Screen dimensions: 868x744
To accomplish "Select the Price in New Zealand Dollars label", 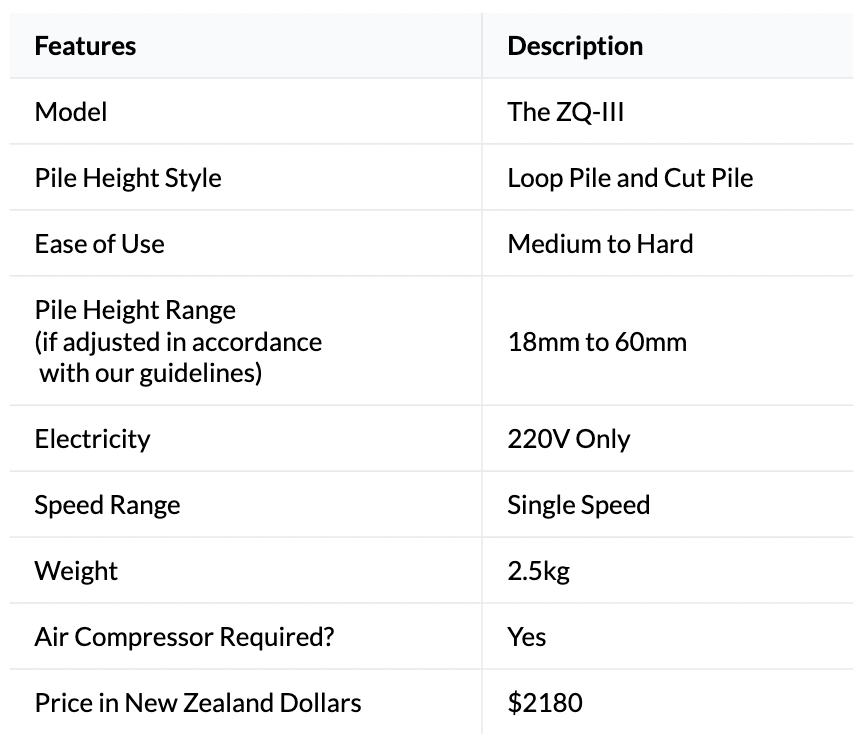I will pos(198,703).
